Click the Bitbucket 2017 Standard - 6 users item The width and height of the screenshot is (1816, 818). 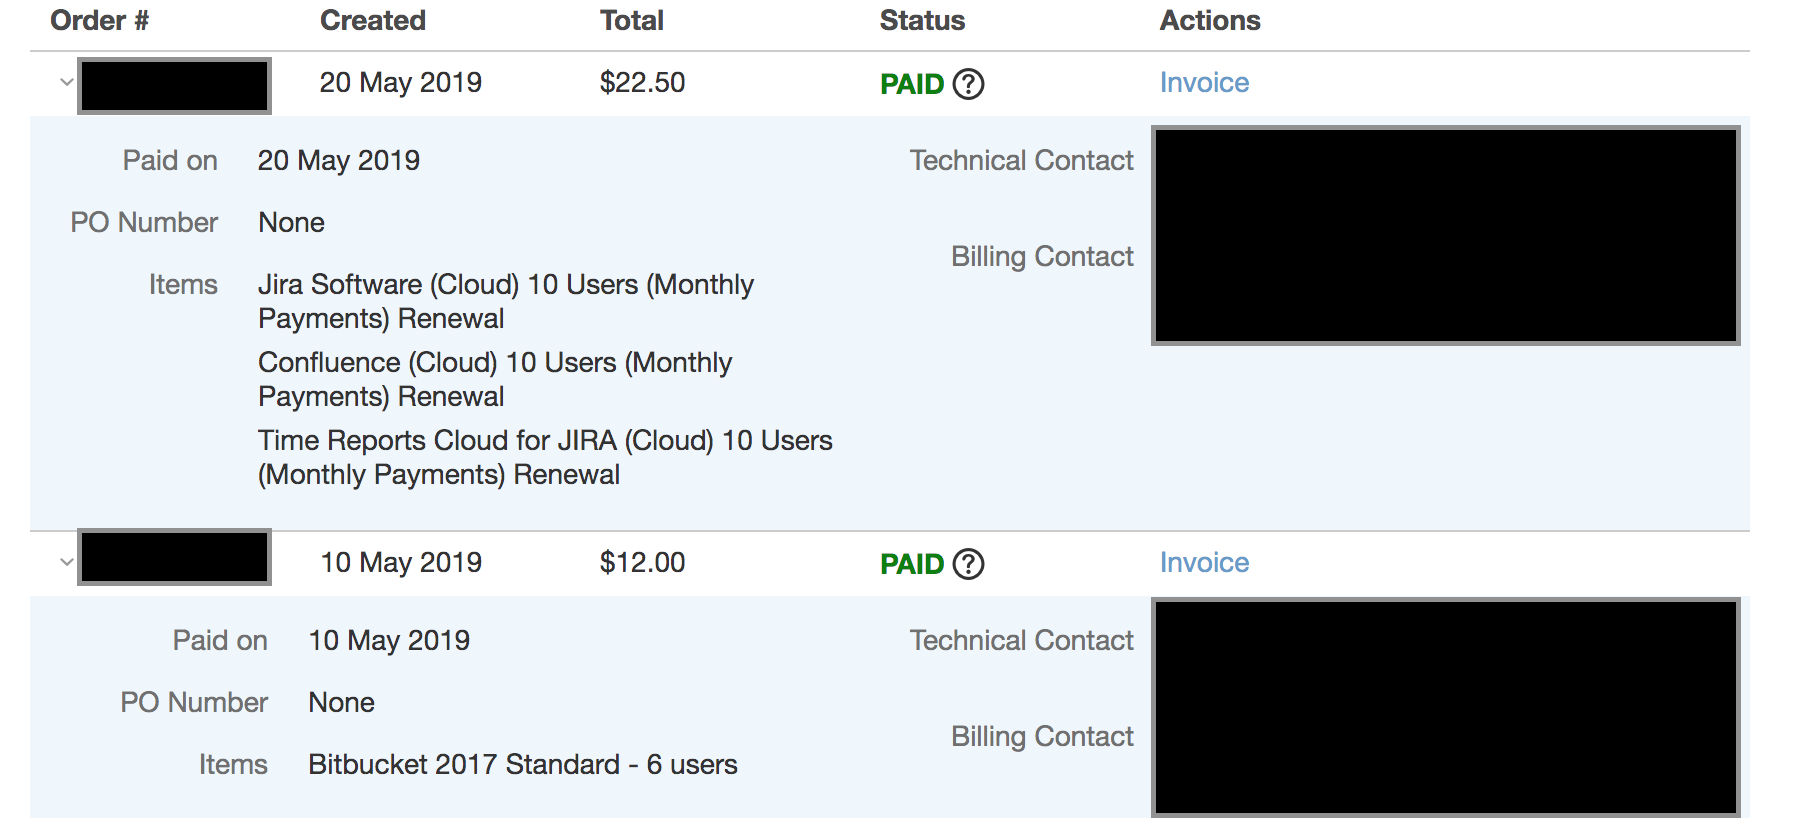point(523,765)
